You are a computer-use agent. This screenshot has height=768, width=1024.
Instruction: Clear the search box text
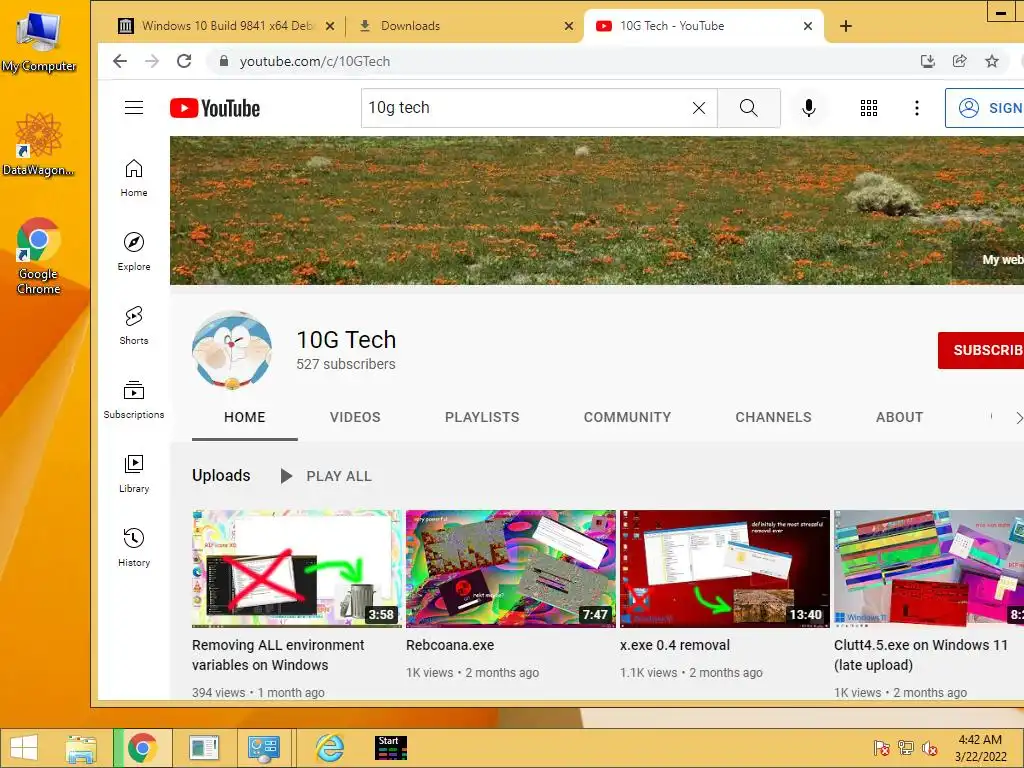point(699,108)
